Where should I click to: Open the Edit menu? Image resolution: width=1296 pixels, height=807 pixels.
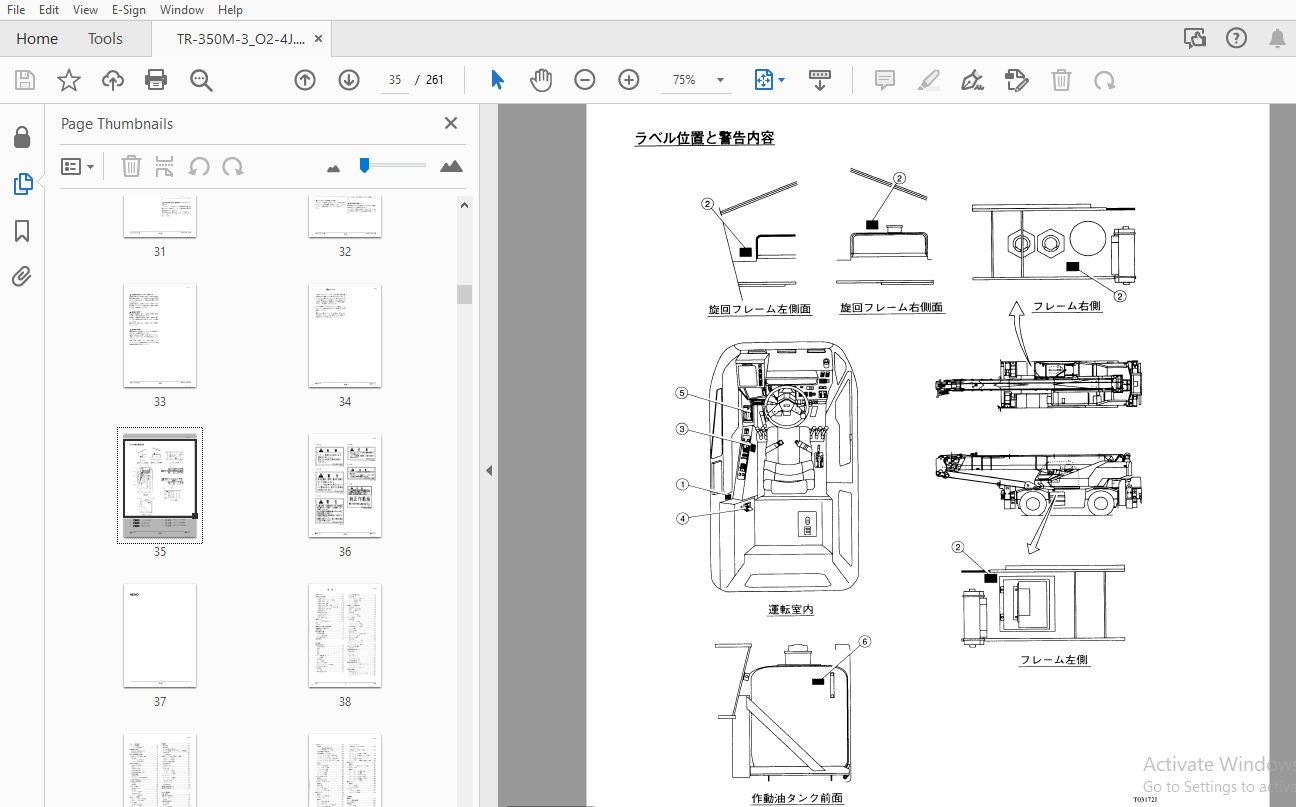pyautogui.click(x=49, y=9)
